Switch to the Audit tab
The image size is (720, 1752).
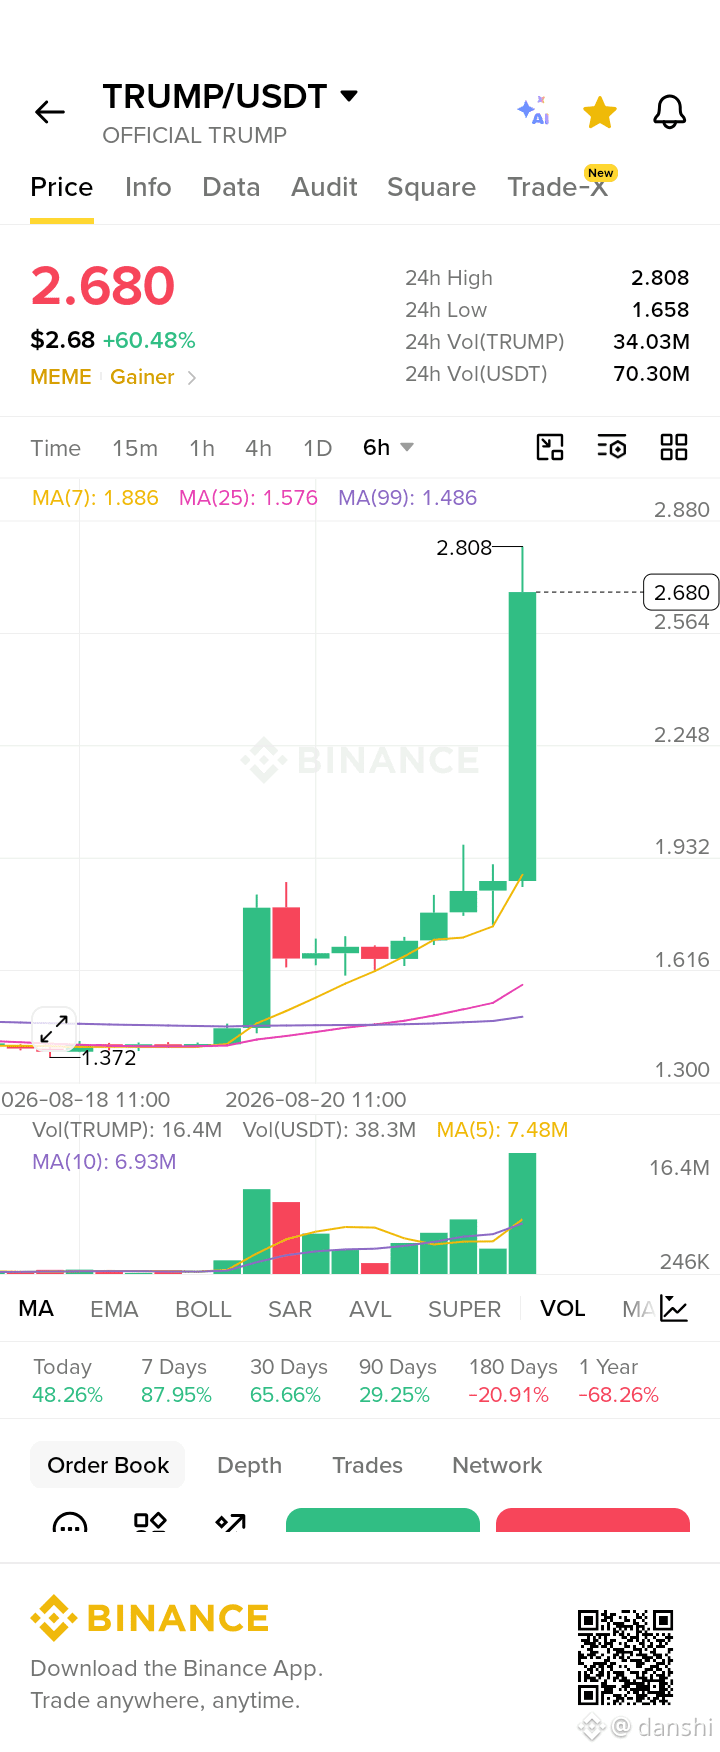(324, 187)
